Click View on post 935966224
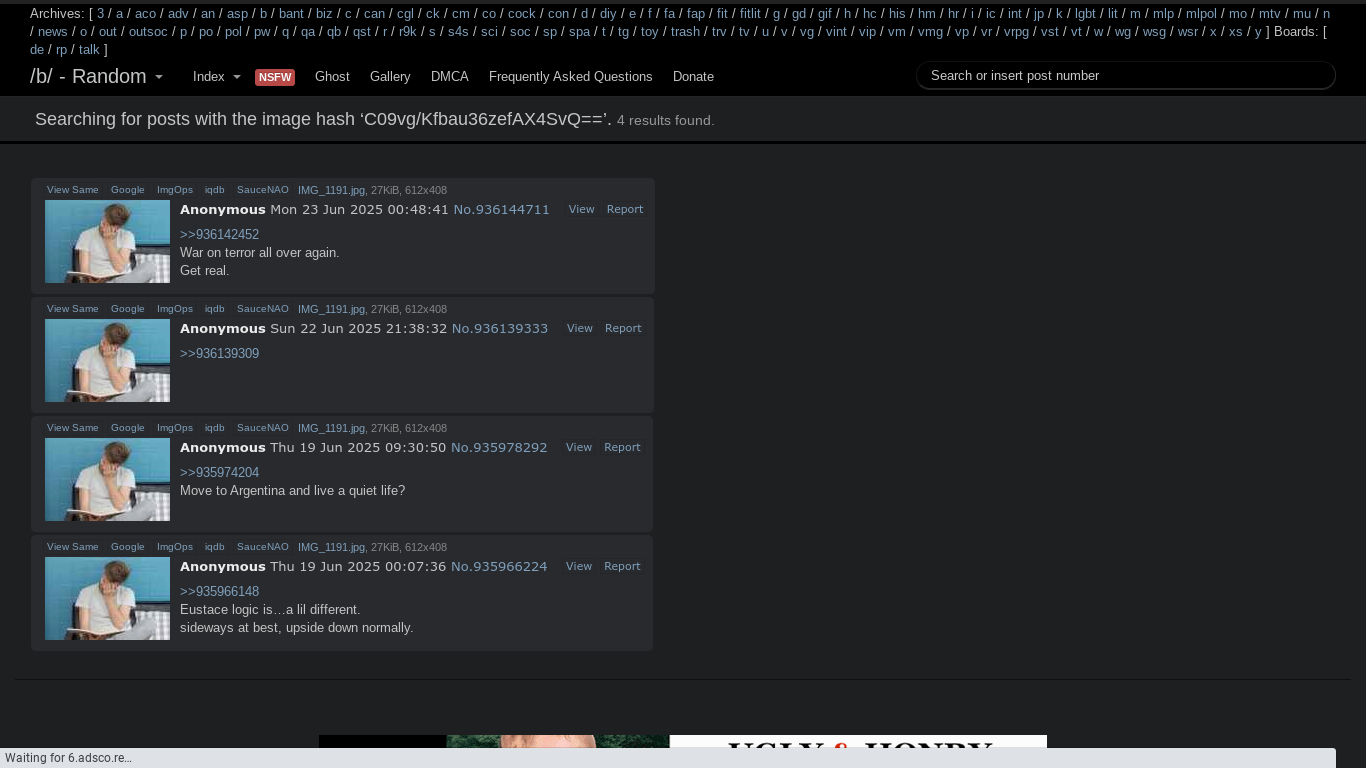Image resolution: width=1366 pixels, height=768 pixels. pos(579,566)
